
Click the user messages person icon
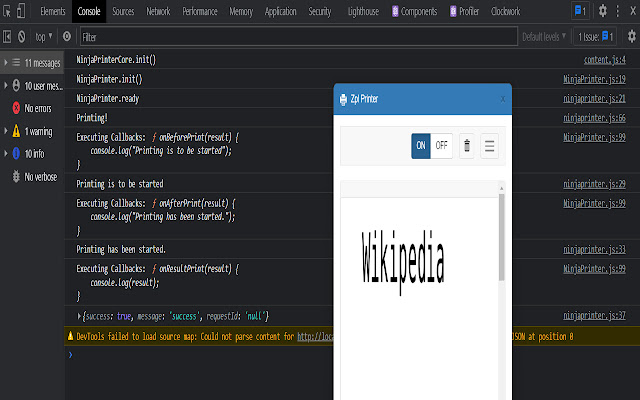(16, 85)
